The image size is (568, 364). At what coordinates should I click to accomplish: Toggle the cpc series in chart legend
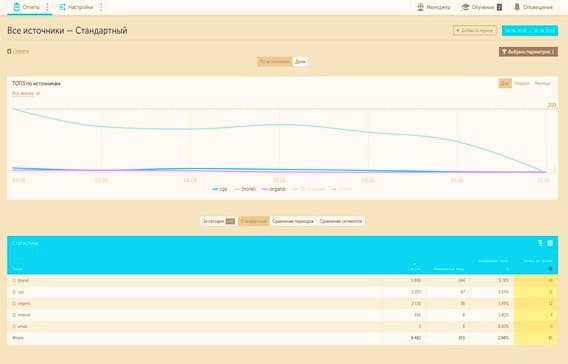[220, 189]
